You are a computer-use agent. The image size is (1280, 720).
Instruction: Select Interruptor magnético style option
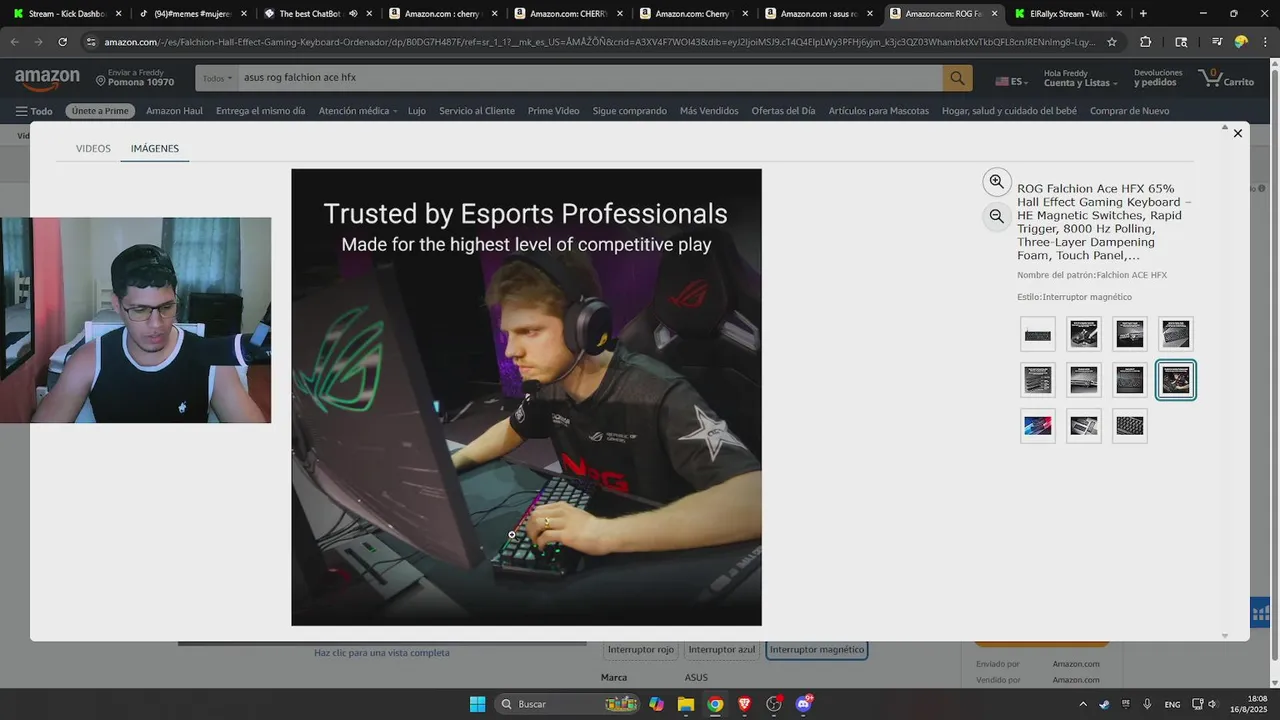click(x=816, y=650)
